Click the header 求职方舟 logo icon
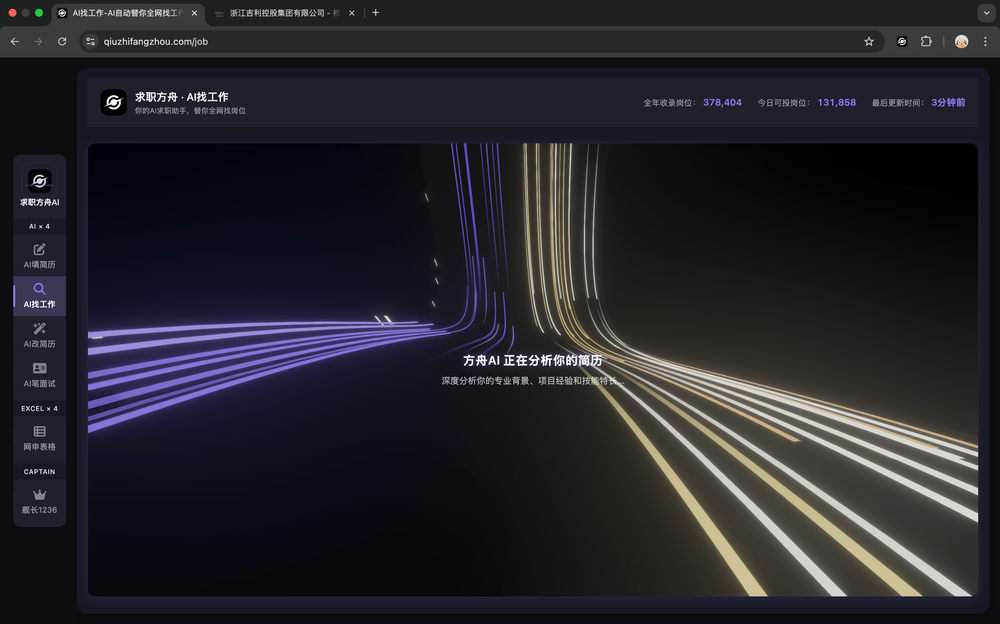The height and width of the screenshot is (624, 1000). [x=114, y=102]
